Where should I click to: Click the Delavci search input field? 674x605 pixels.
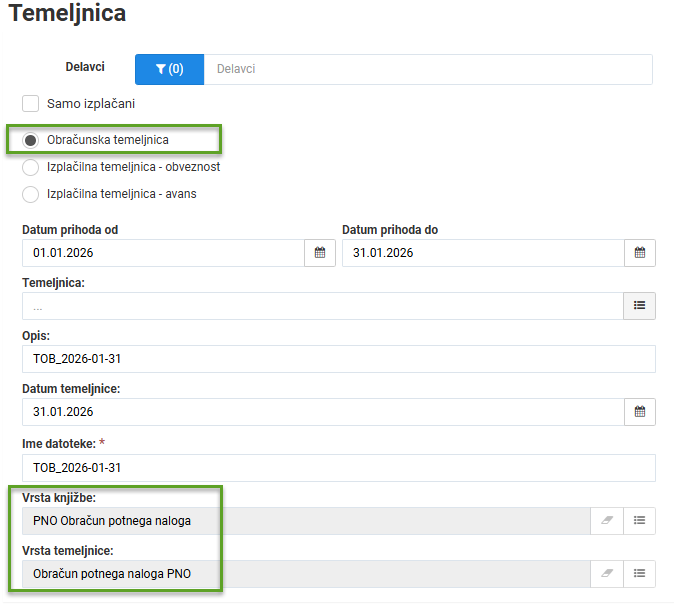(x=428, y=69)
